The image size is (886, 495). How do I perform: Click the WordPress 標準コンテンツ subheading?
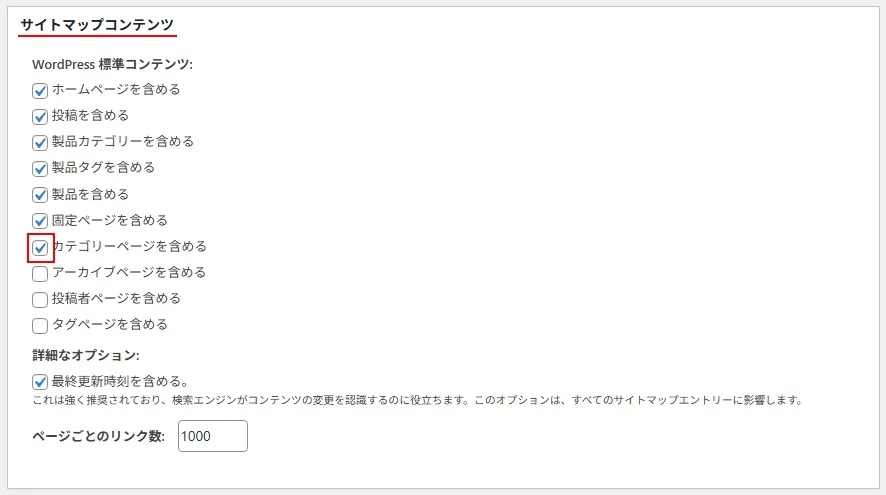[112, 64]
